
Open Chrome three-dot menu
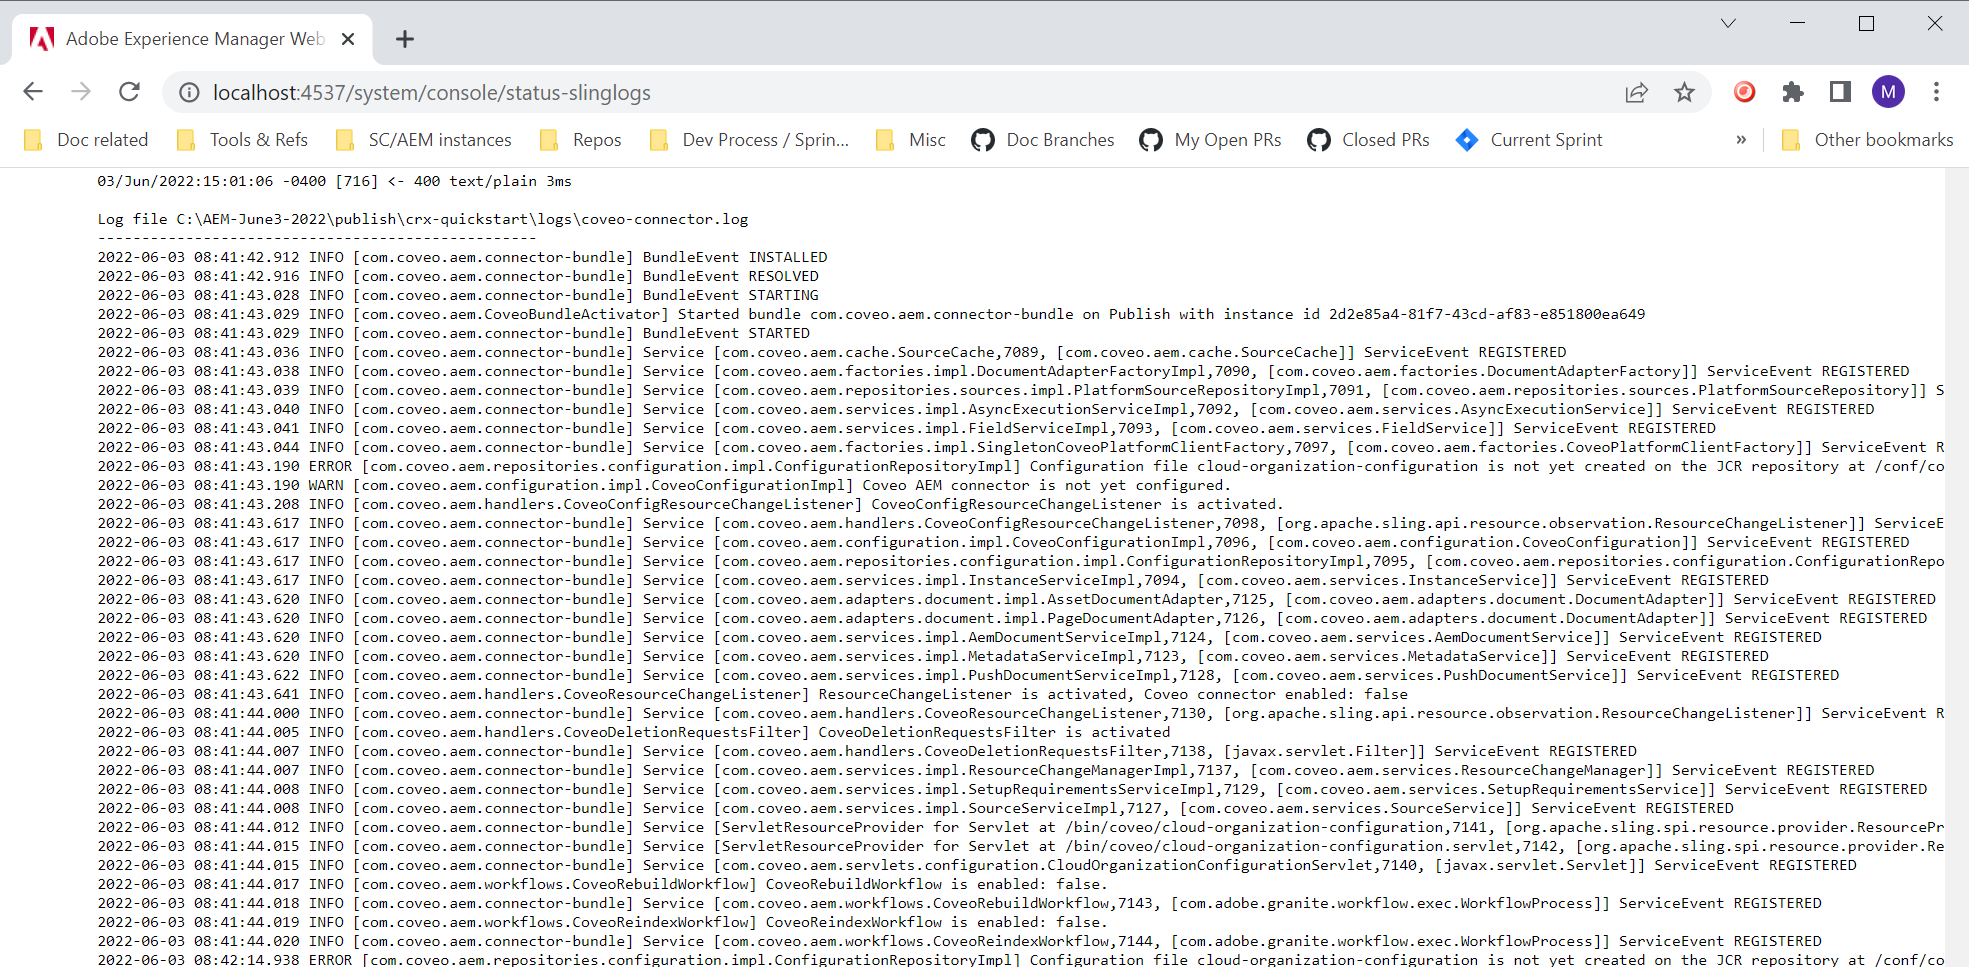coord(1936,92)
